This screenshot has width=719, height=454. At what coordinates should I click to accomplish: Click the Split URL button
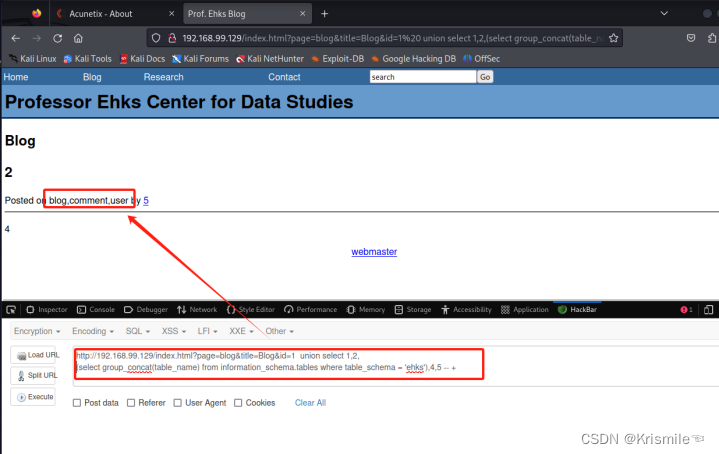click(x=33, y=376)
